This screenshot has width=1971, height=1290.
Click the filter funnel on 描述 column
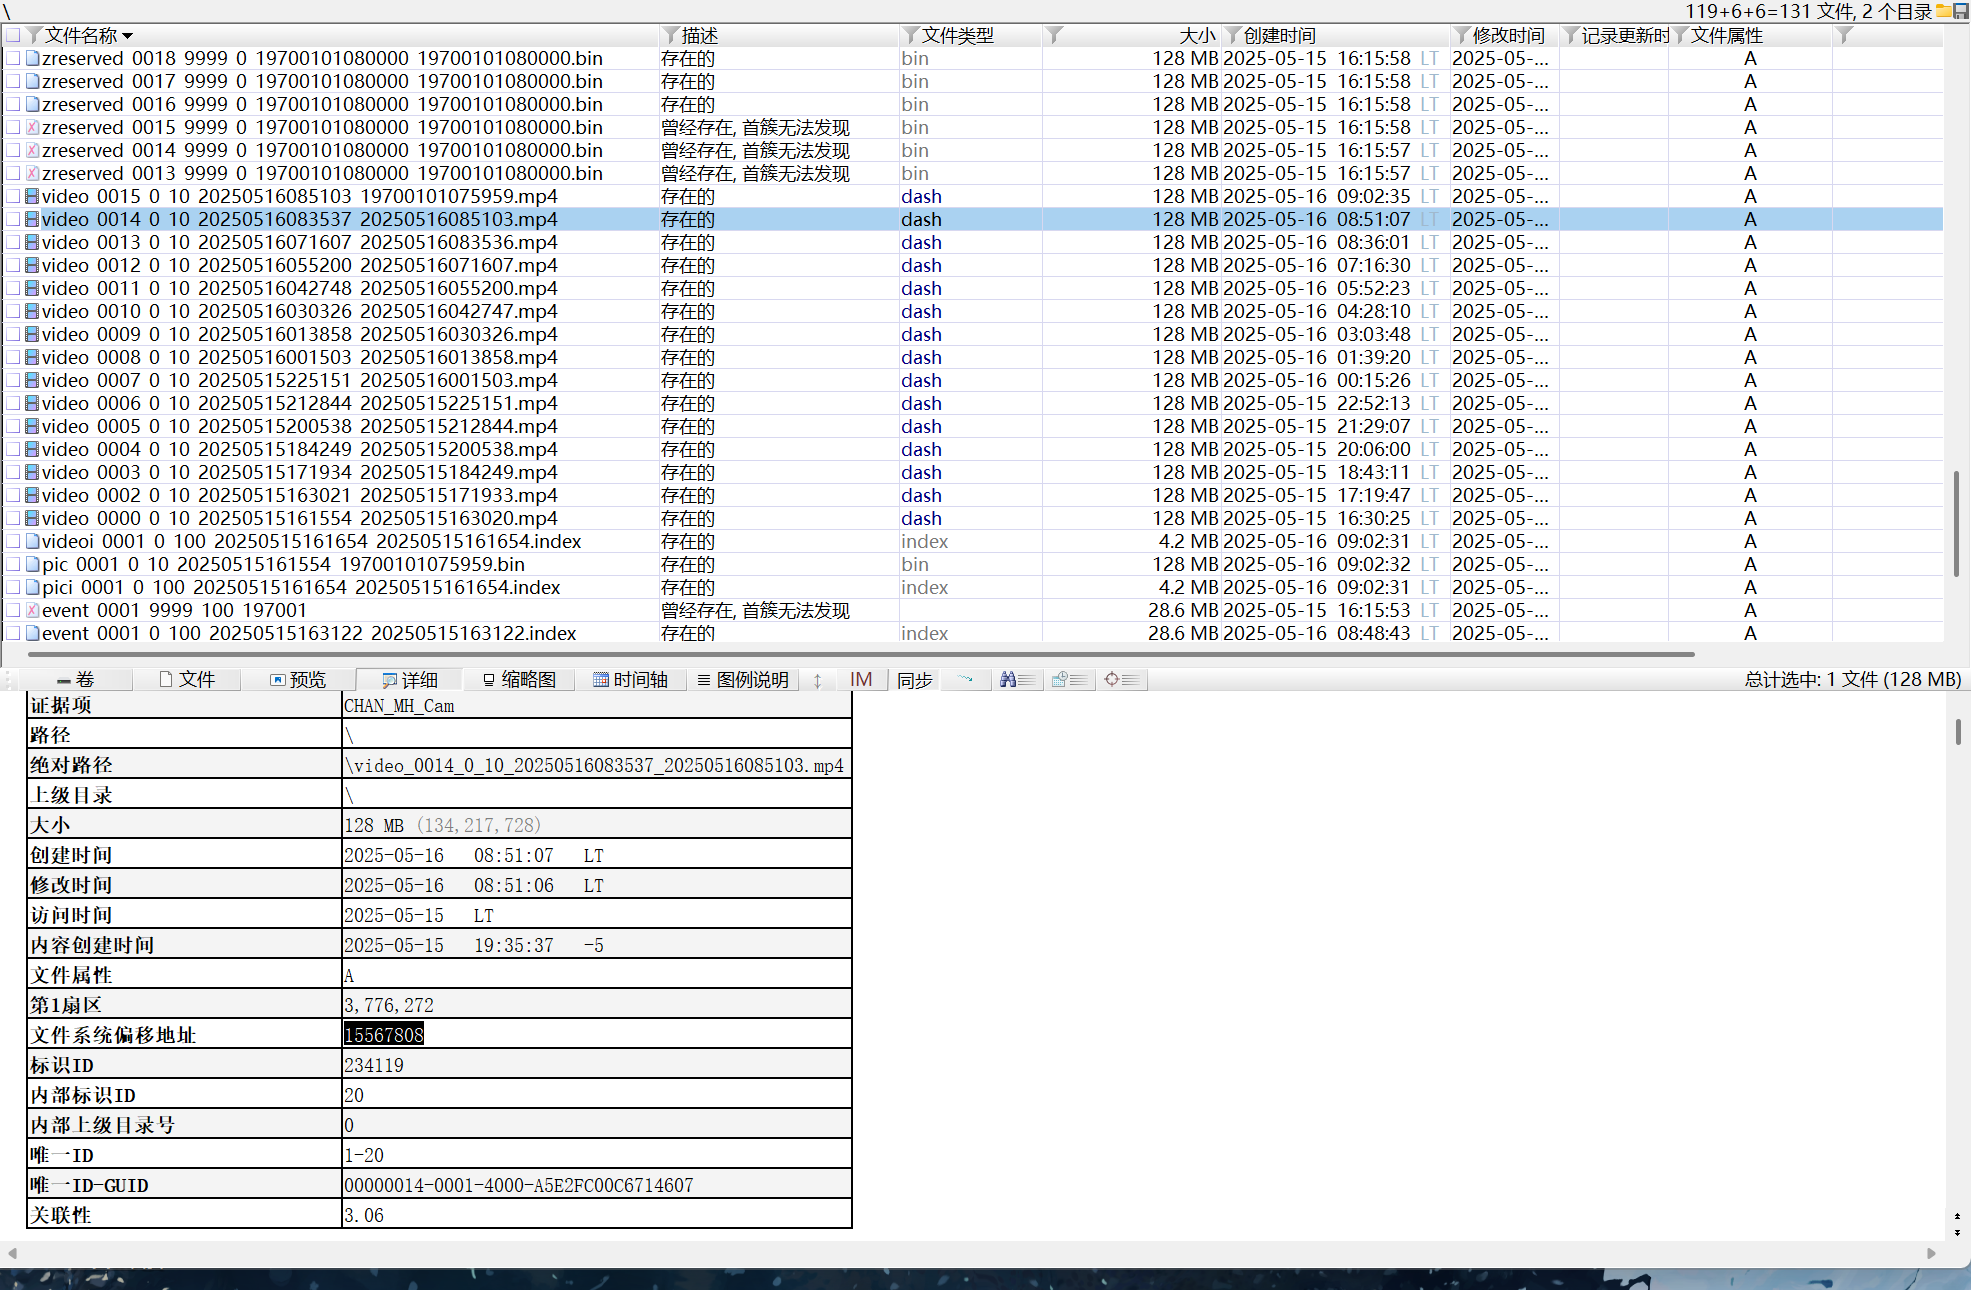[x=672, y=36]
